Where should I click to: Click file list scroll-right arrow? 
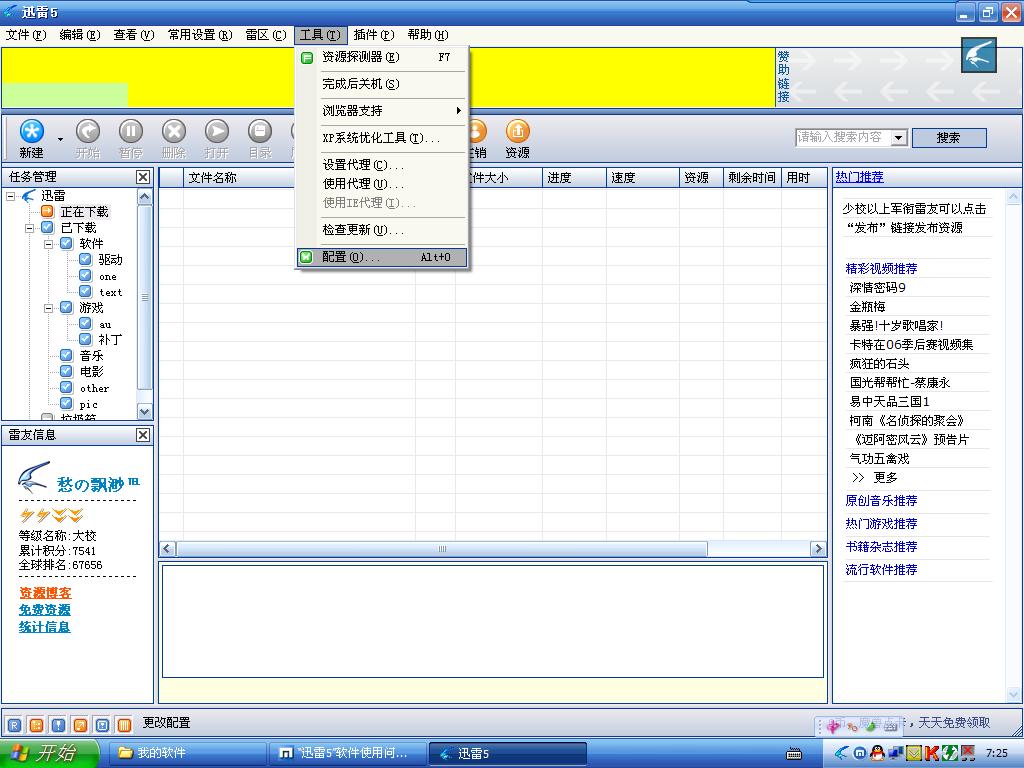tap(818, 549)
